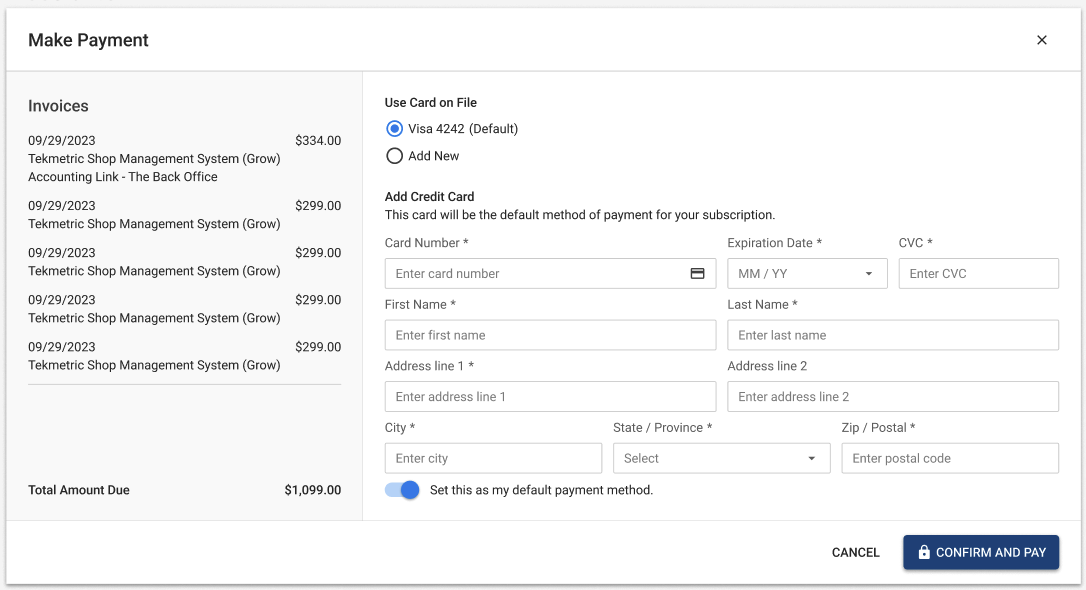Click the 'Total Amount Due' label
Viewport: 1086px width, 590px height.
point(79,490)
